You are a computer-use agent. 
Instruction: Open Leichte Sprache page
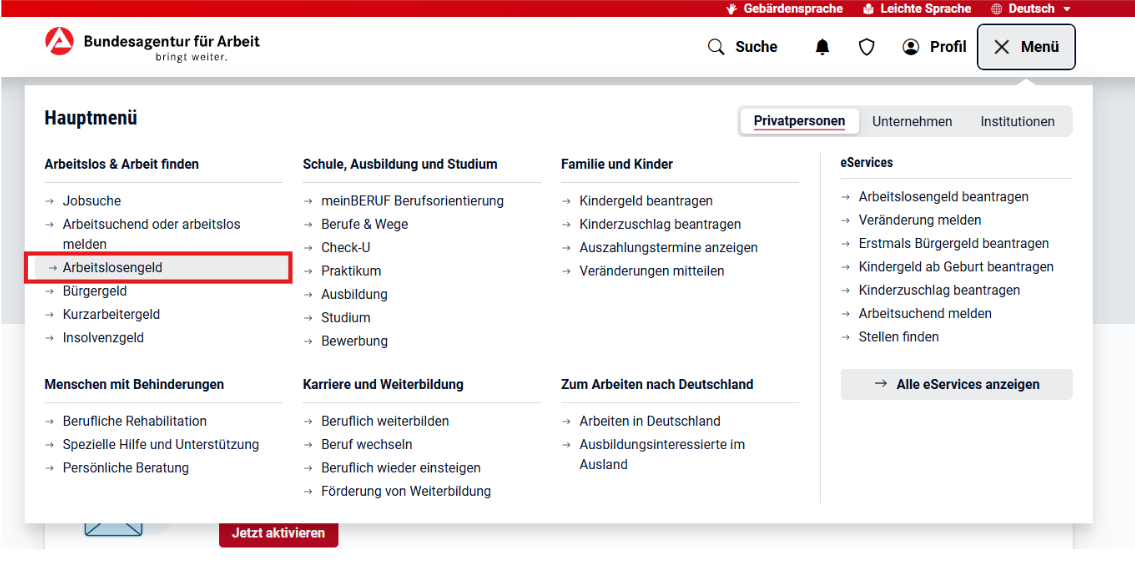[916, 9]
